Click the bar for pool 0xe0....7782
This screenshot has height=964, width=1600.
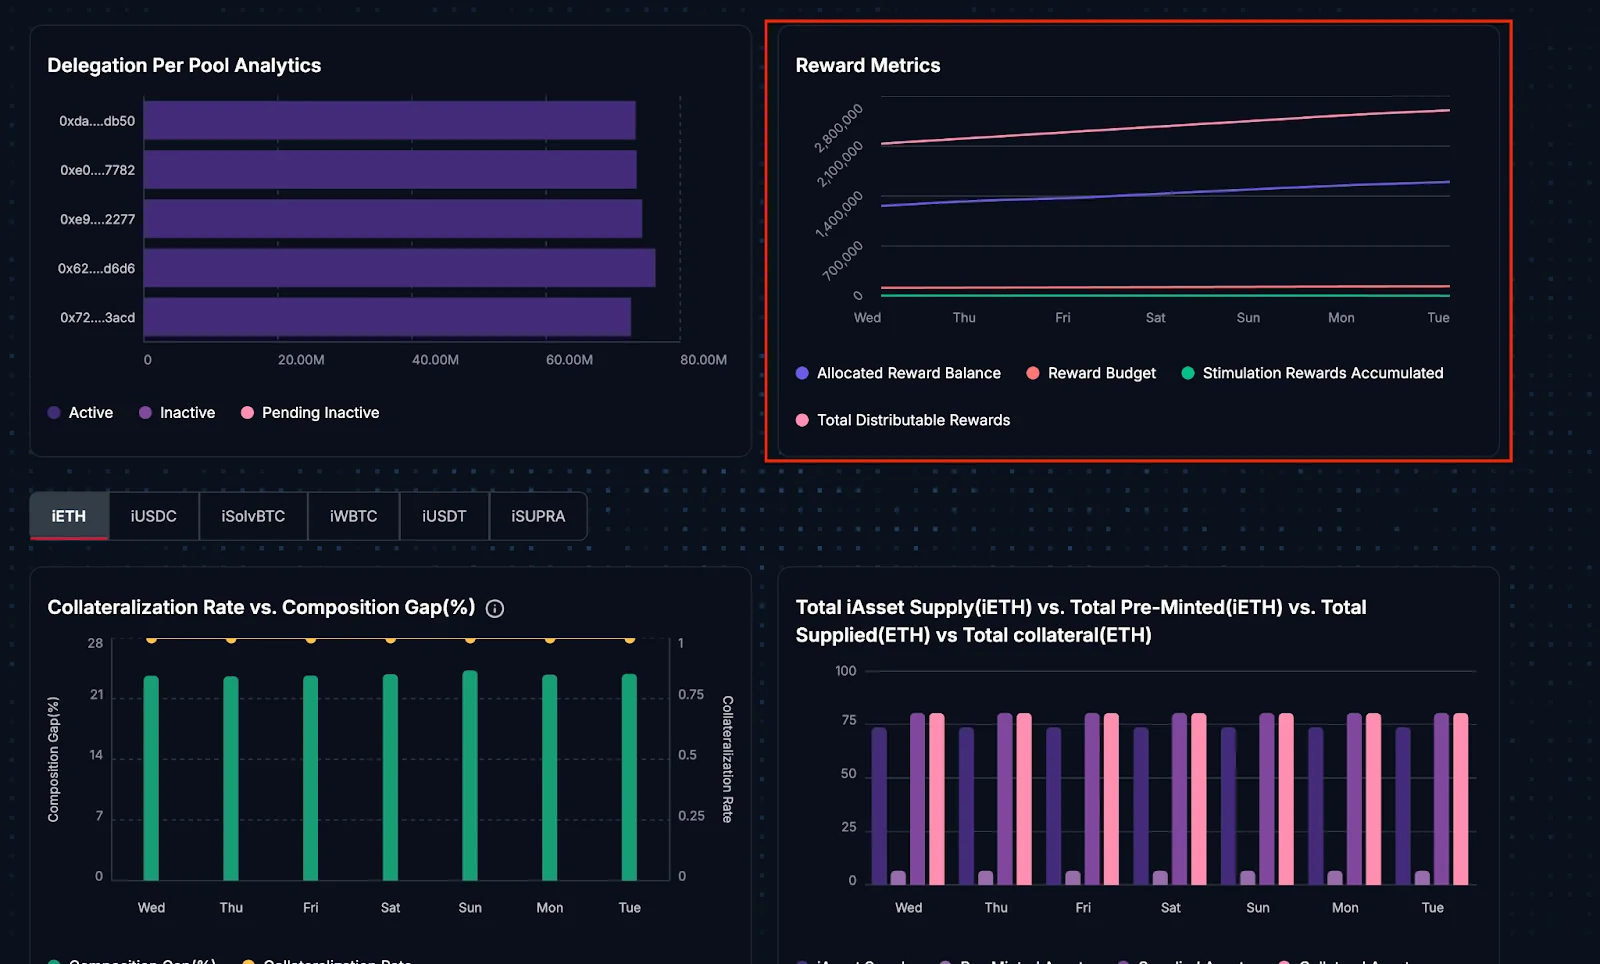(391, 169)
